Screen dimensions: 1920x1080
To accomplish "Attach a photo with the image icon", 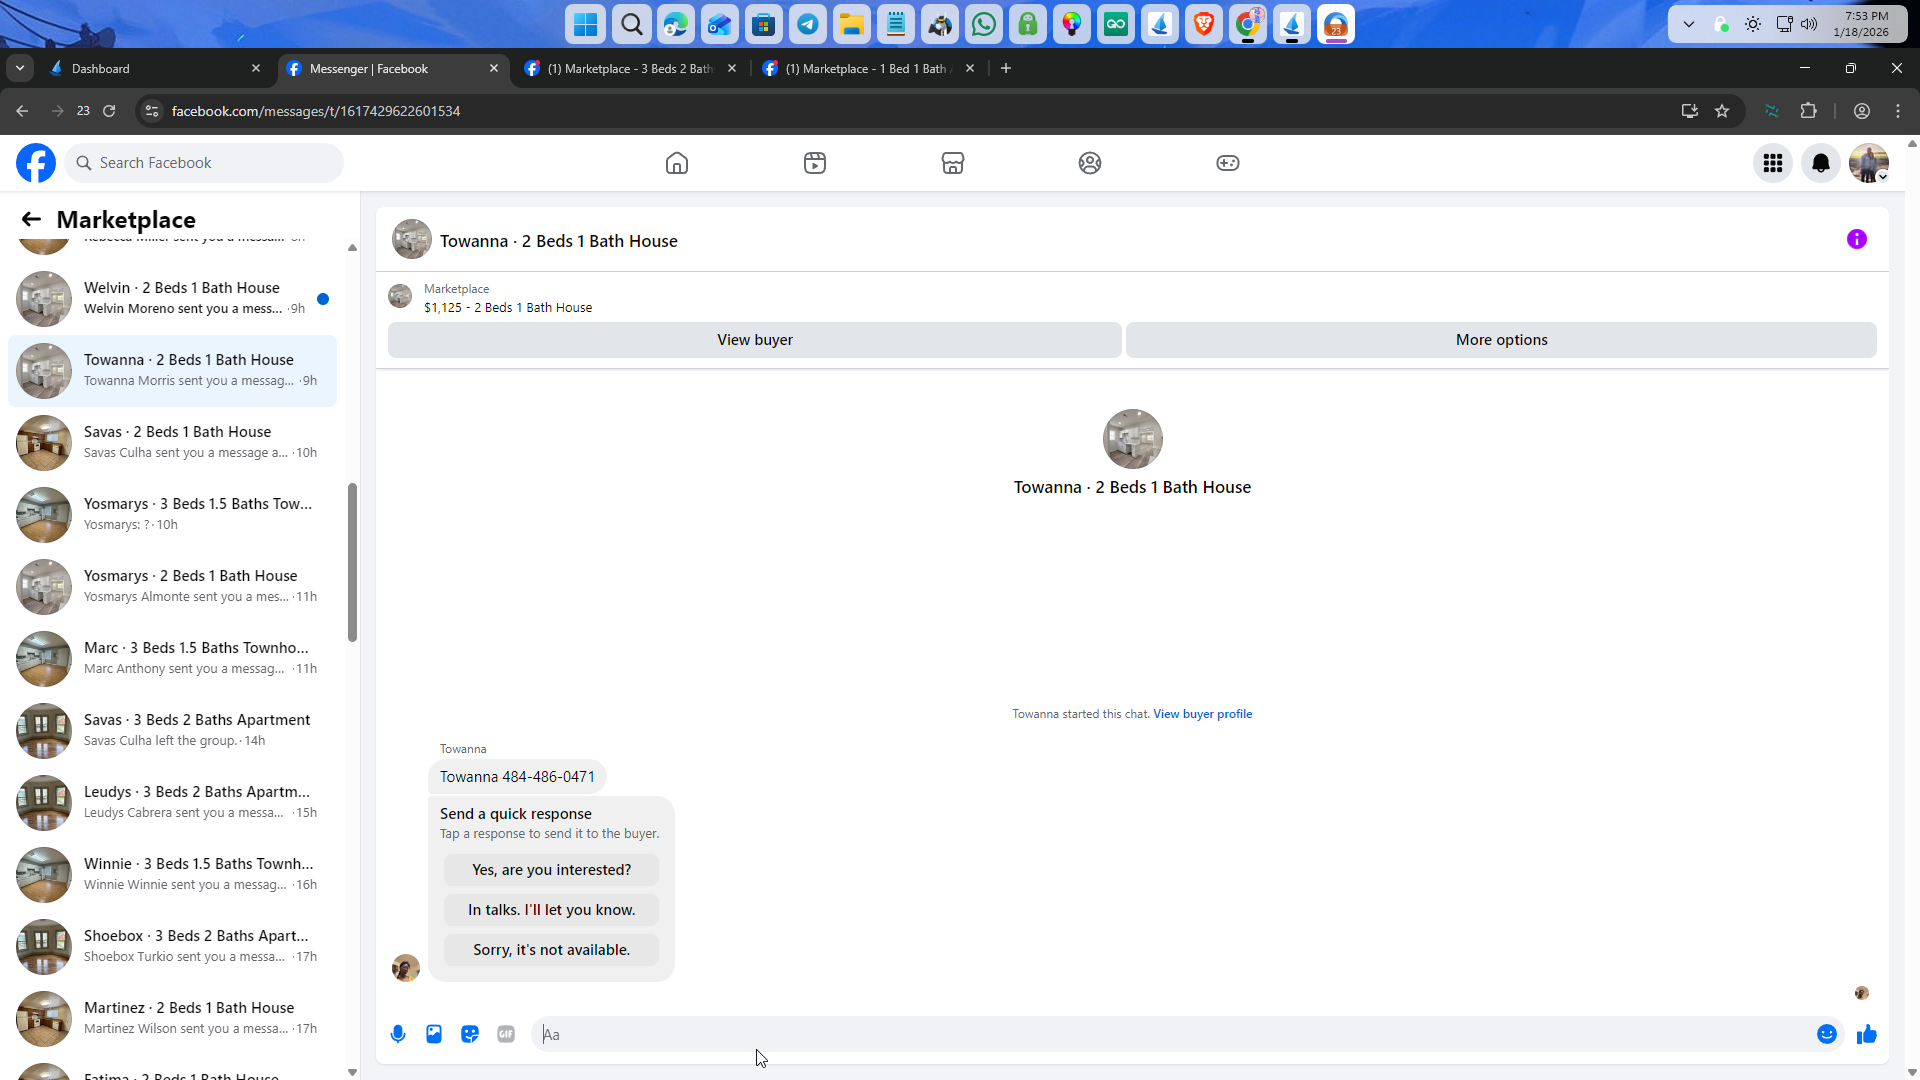I will [434, 1034].
